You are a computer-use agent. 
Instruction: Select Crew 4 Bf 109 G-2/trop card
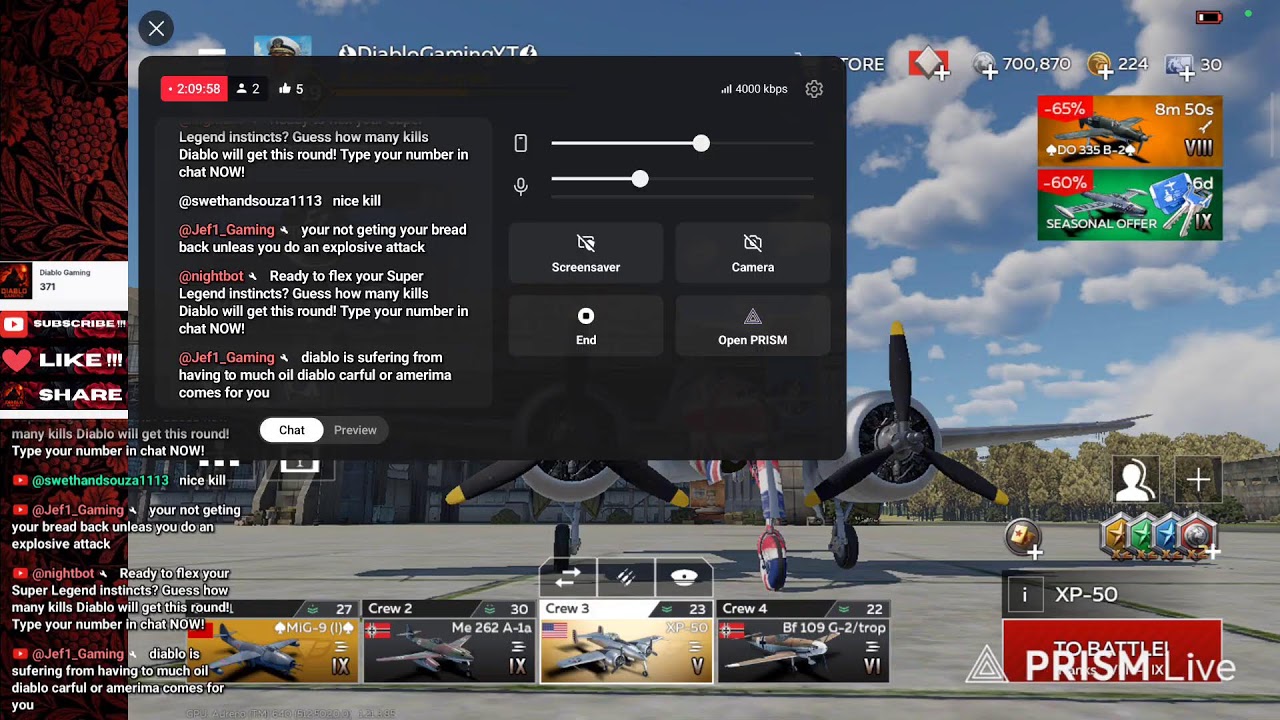(x=803, y=642)
